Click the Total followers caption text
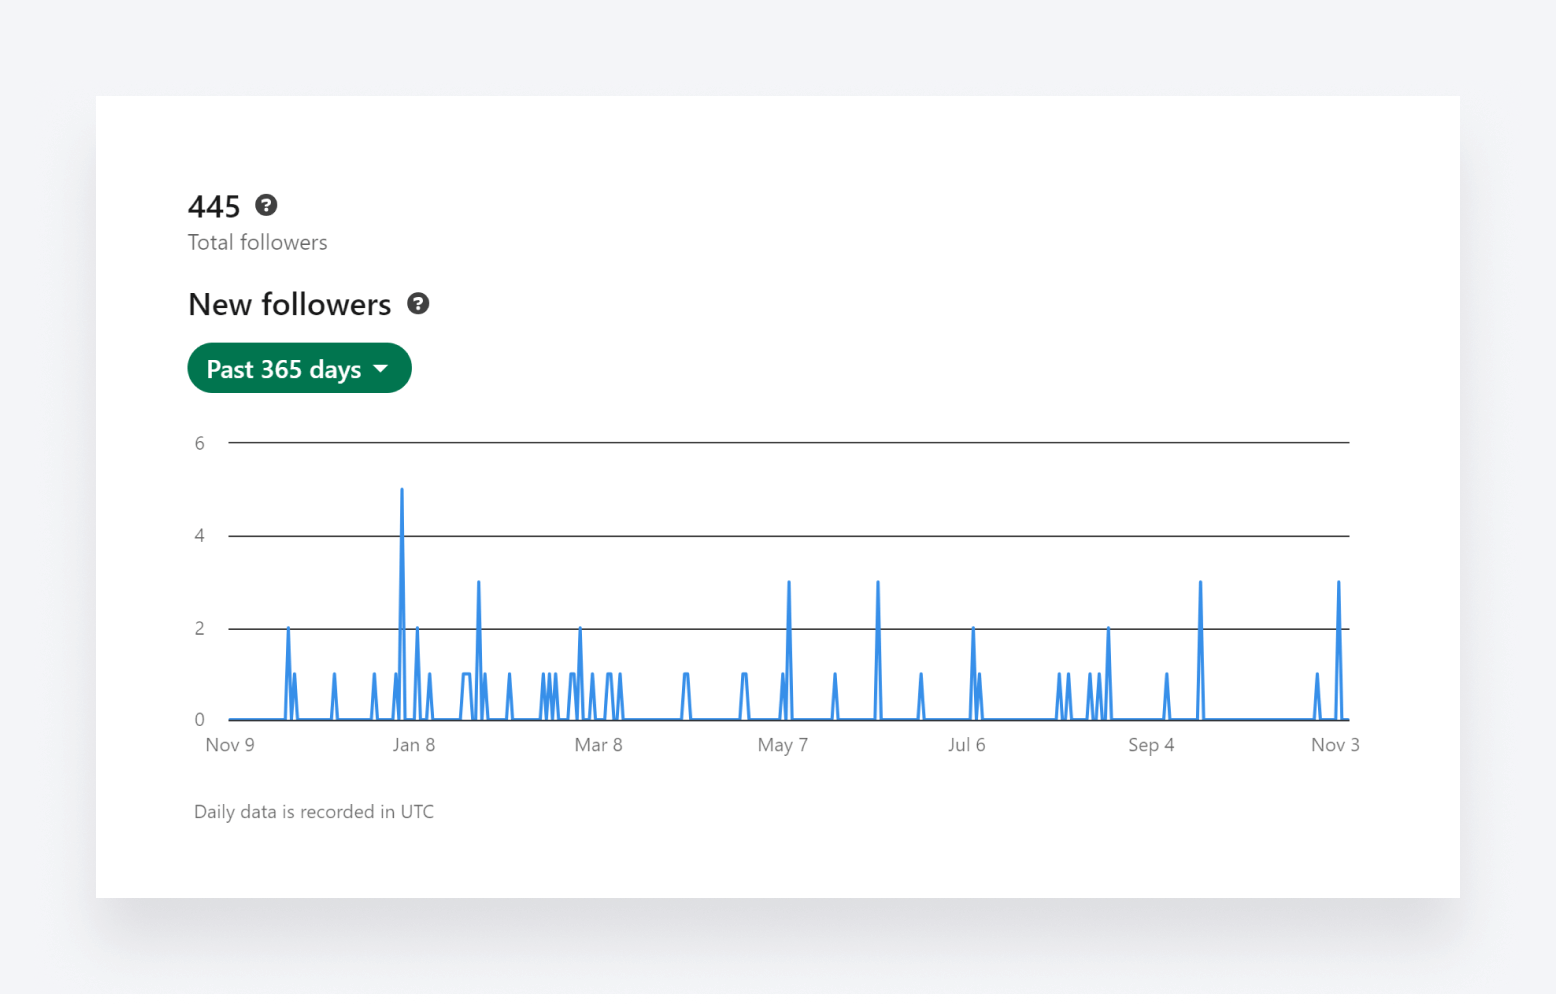This screenshot has height=1006, width=1556. pyautogui.click(x=258, y=243)
